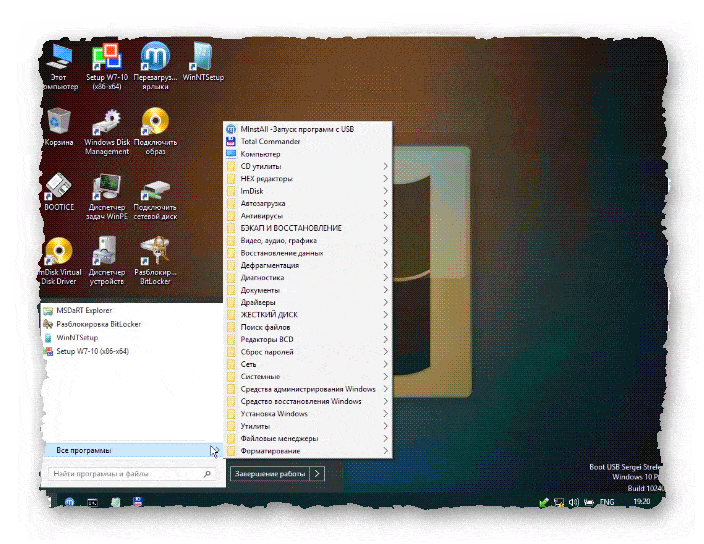Viewport: 704px width, 544px height.
Task: Launch the Setup W7-10 (x86-x64) desktop shortcut
Action: [107, 66]
